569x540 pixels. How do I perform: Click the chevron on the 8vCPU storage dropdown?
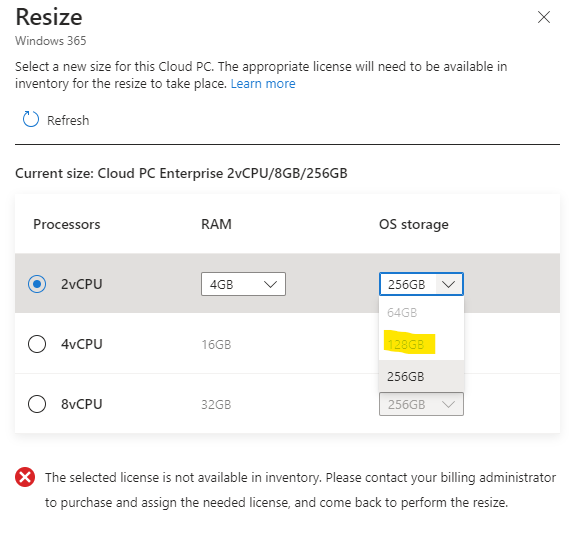[449, 404]
